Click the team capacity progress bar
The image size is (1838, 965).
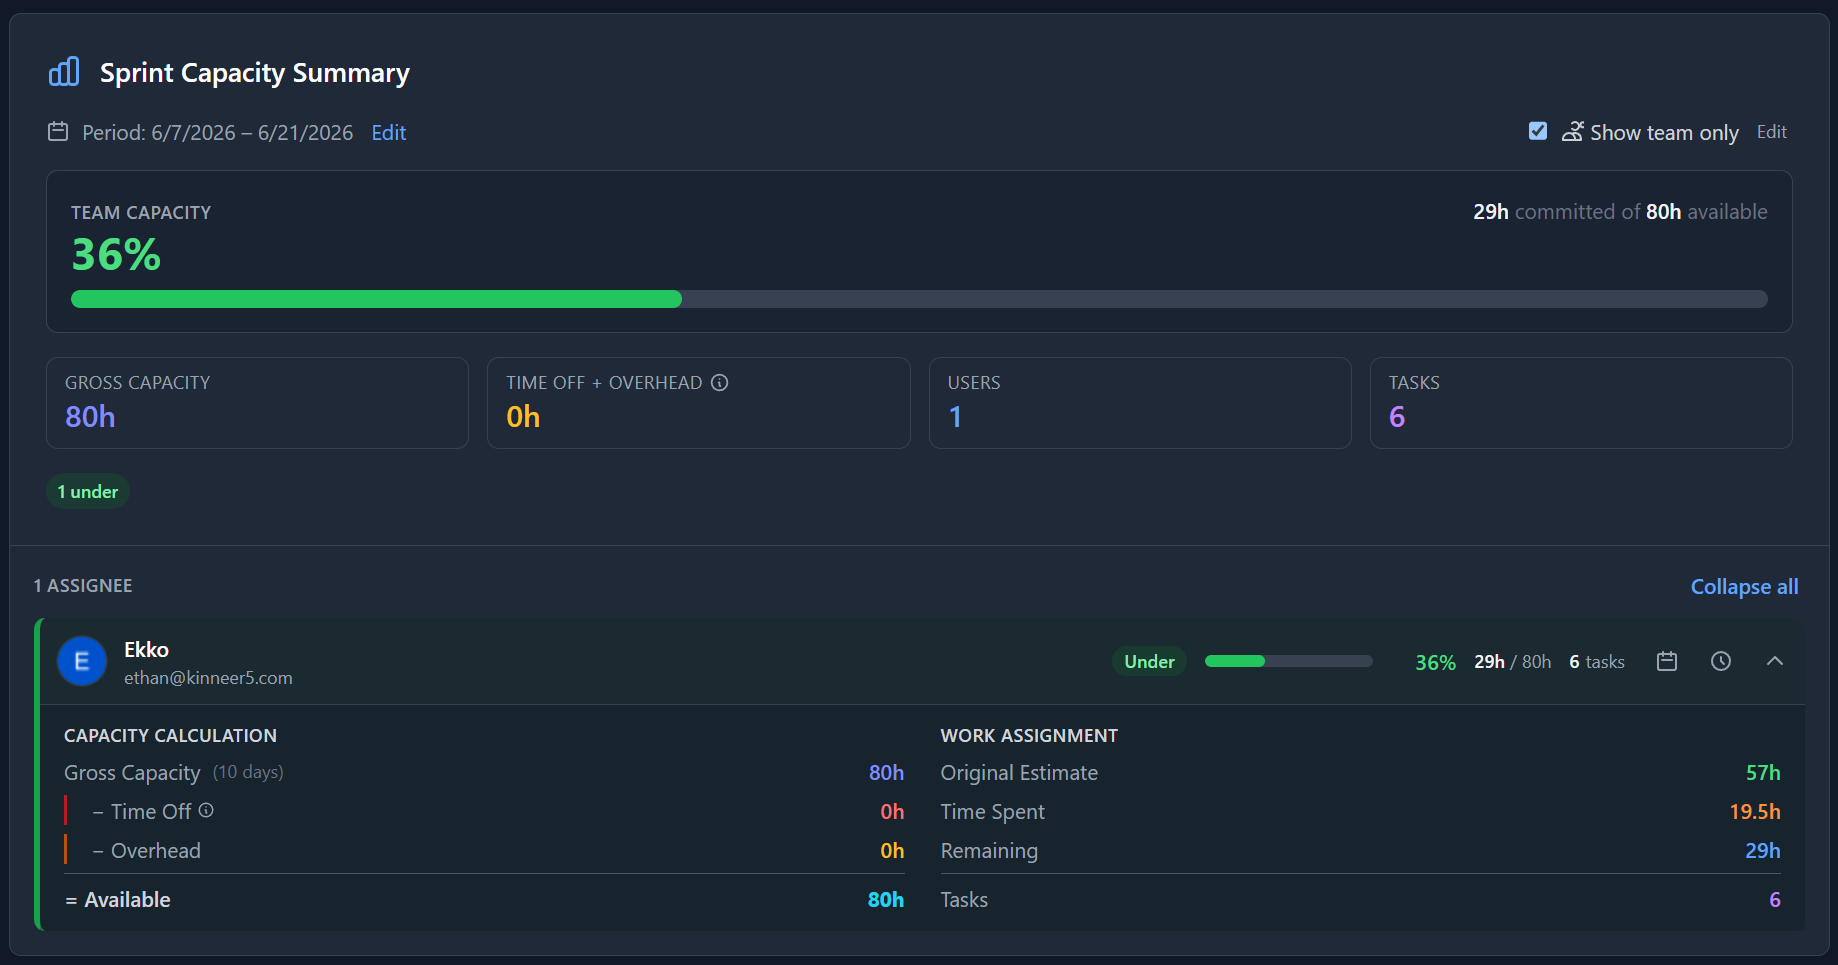[919, 299]
